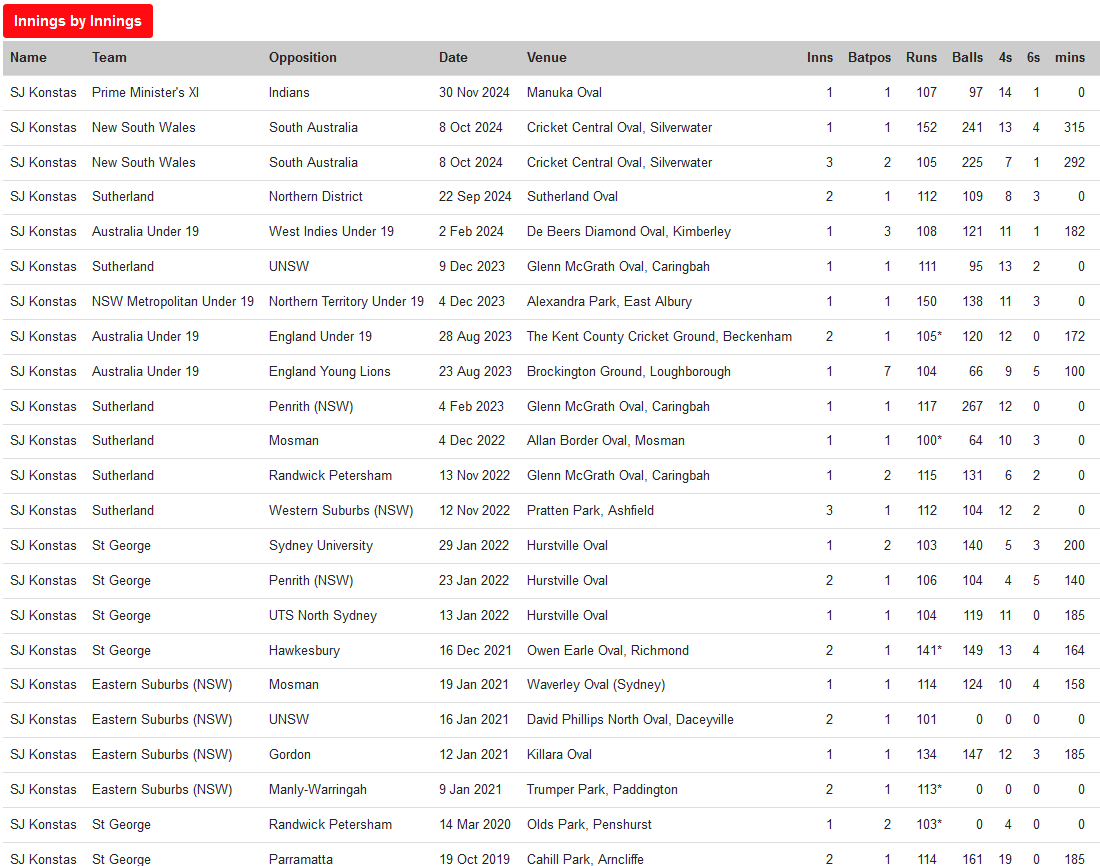This screenshot has width=1100, height=866.
Task: Click the red Innings by Innings button
Action: [78, 21]
